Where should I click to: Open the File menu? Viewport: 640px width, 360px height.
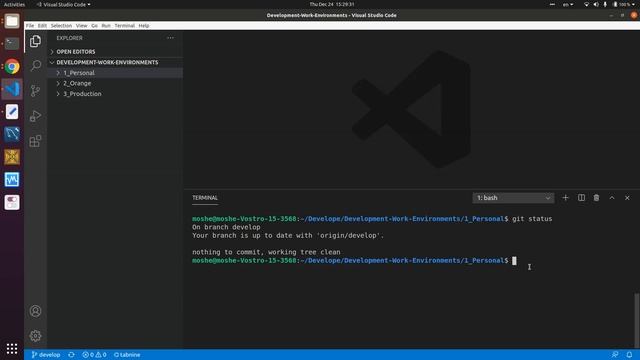(30, 26)
